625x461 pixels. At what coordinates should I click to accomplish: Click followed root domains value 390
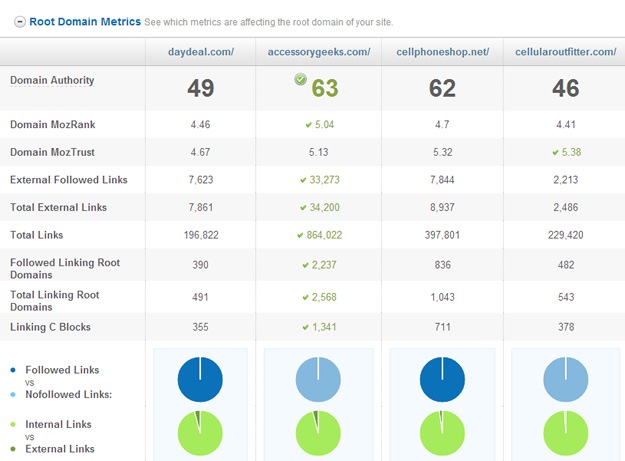coord(200,265)
